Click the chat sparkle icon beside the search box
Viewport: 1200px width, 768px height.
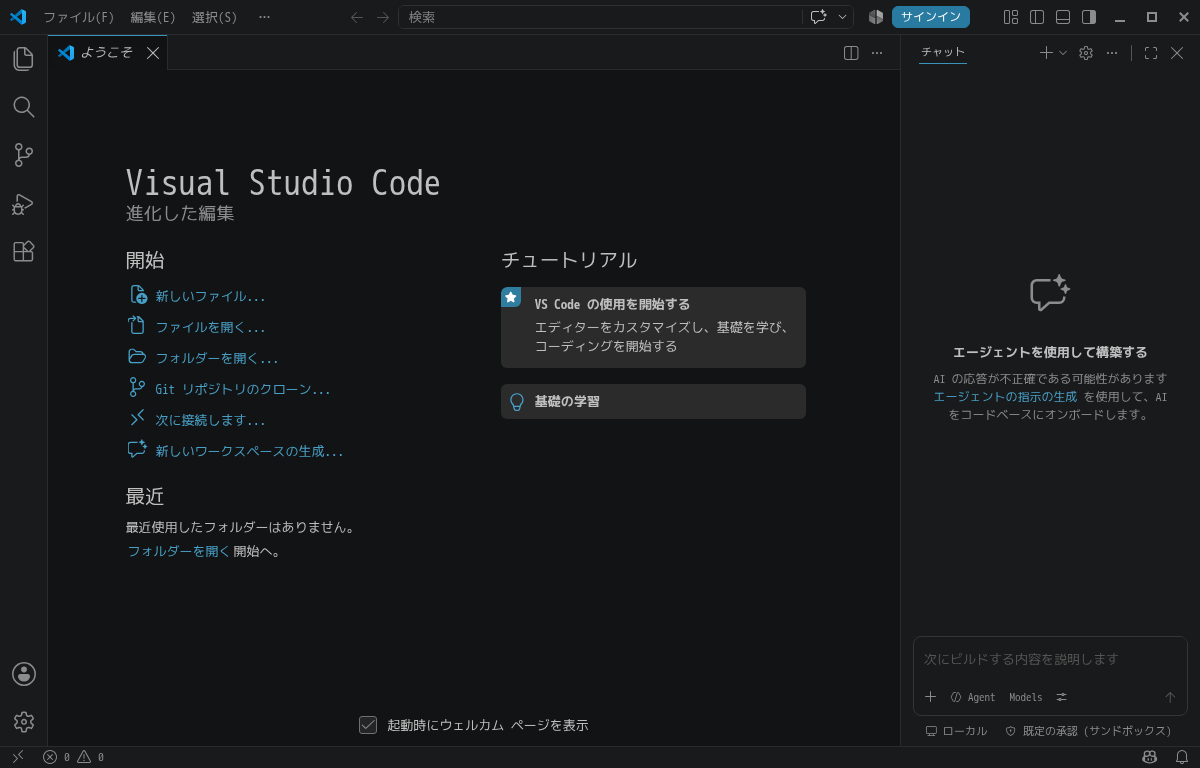point(819,17)
